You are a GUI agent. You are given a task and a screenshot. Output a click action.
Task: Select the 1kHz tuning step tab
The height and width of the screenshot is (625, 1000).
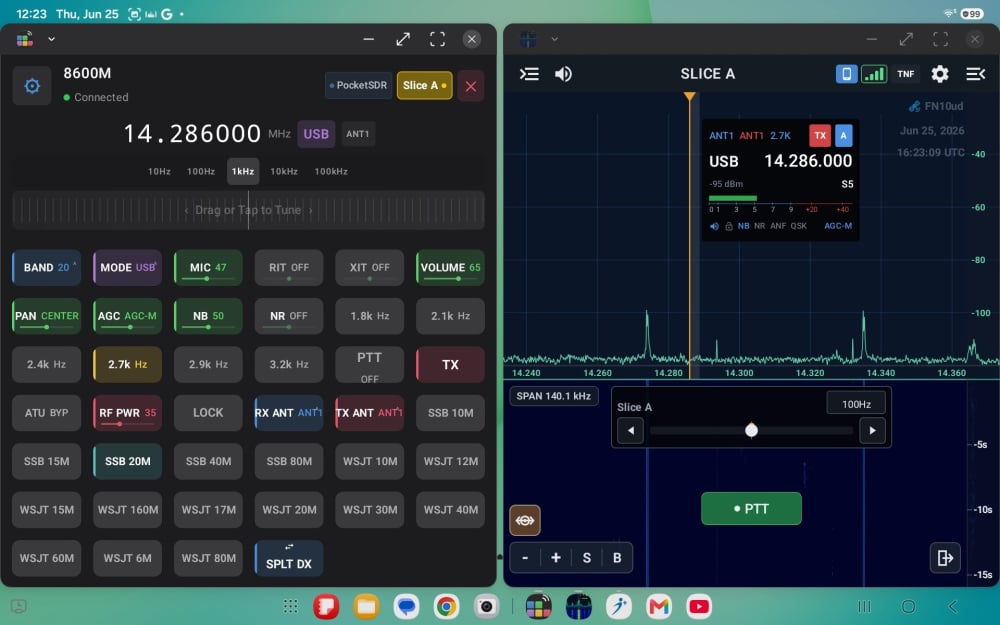[243, 172]
